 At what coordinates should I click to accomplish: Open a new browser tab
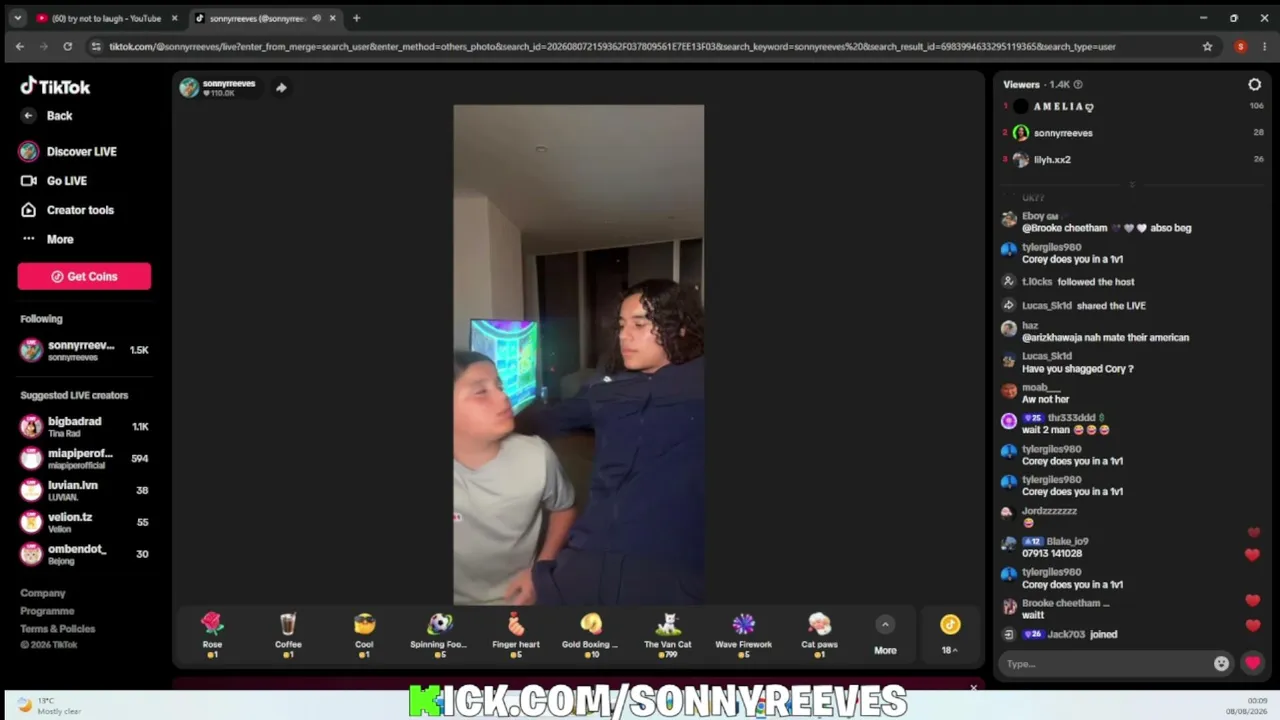click(x=356, y=18)
